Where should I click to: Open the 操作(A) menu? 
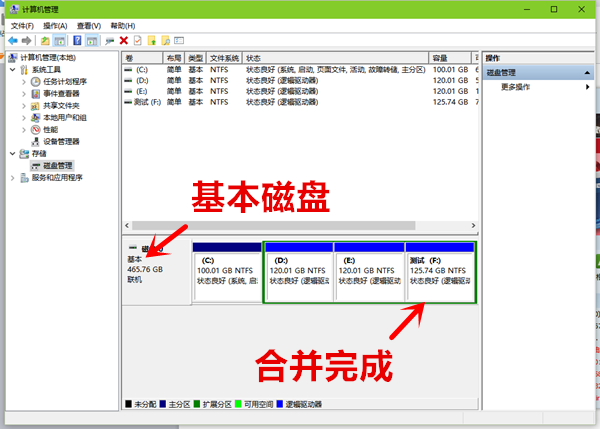(55, 26)
